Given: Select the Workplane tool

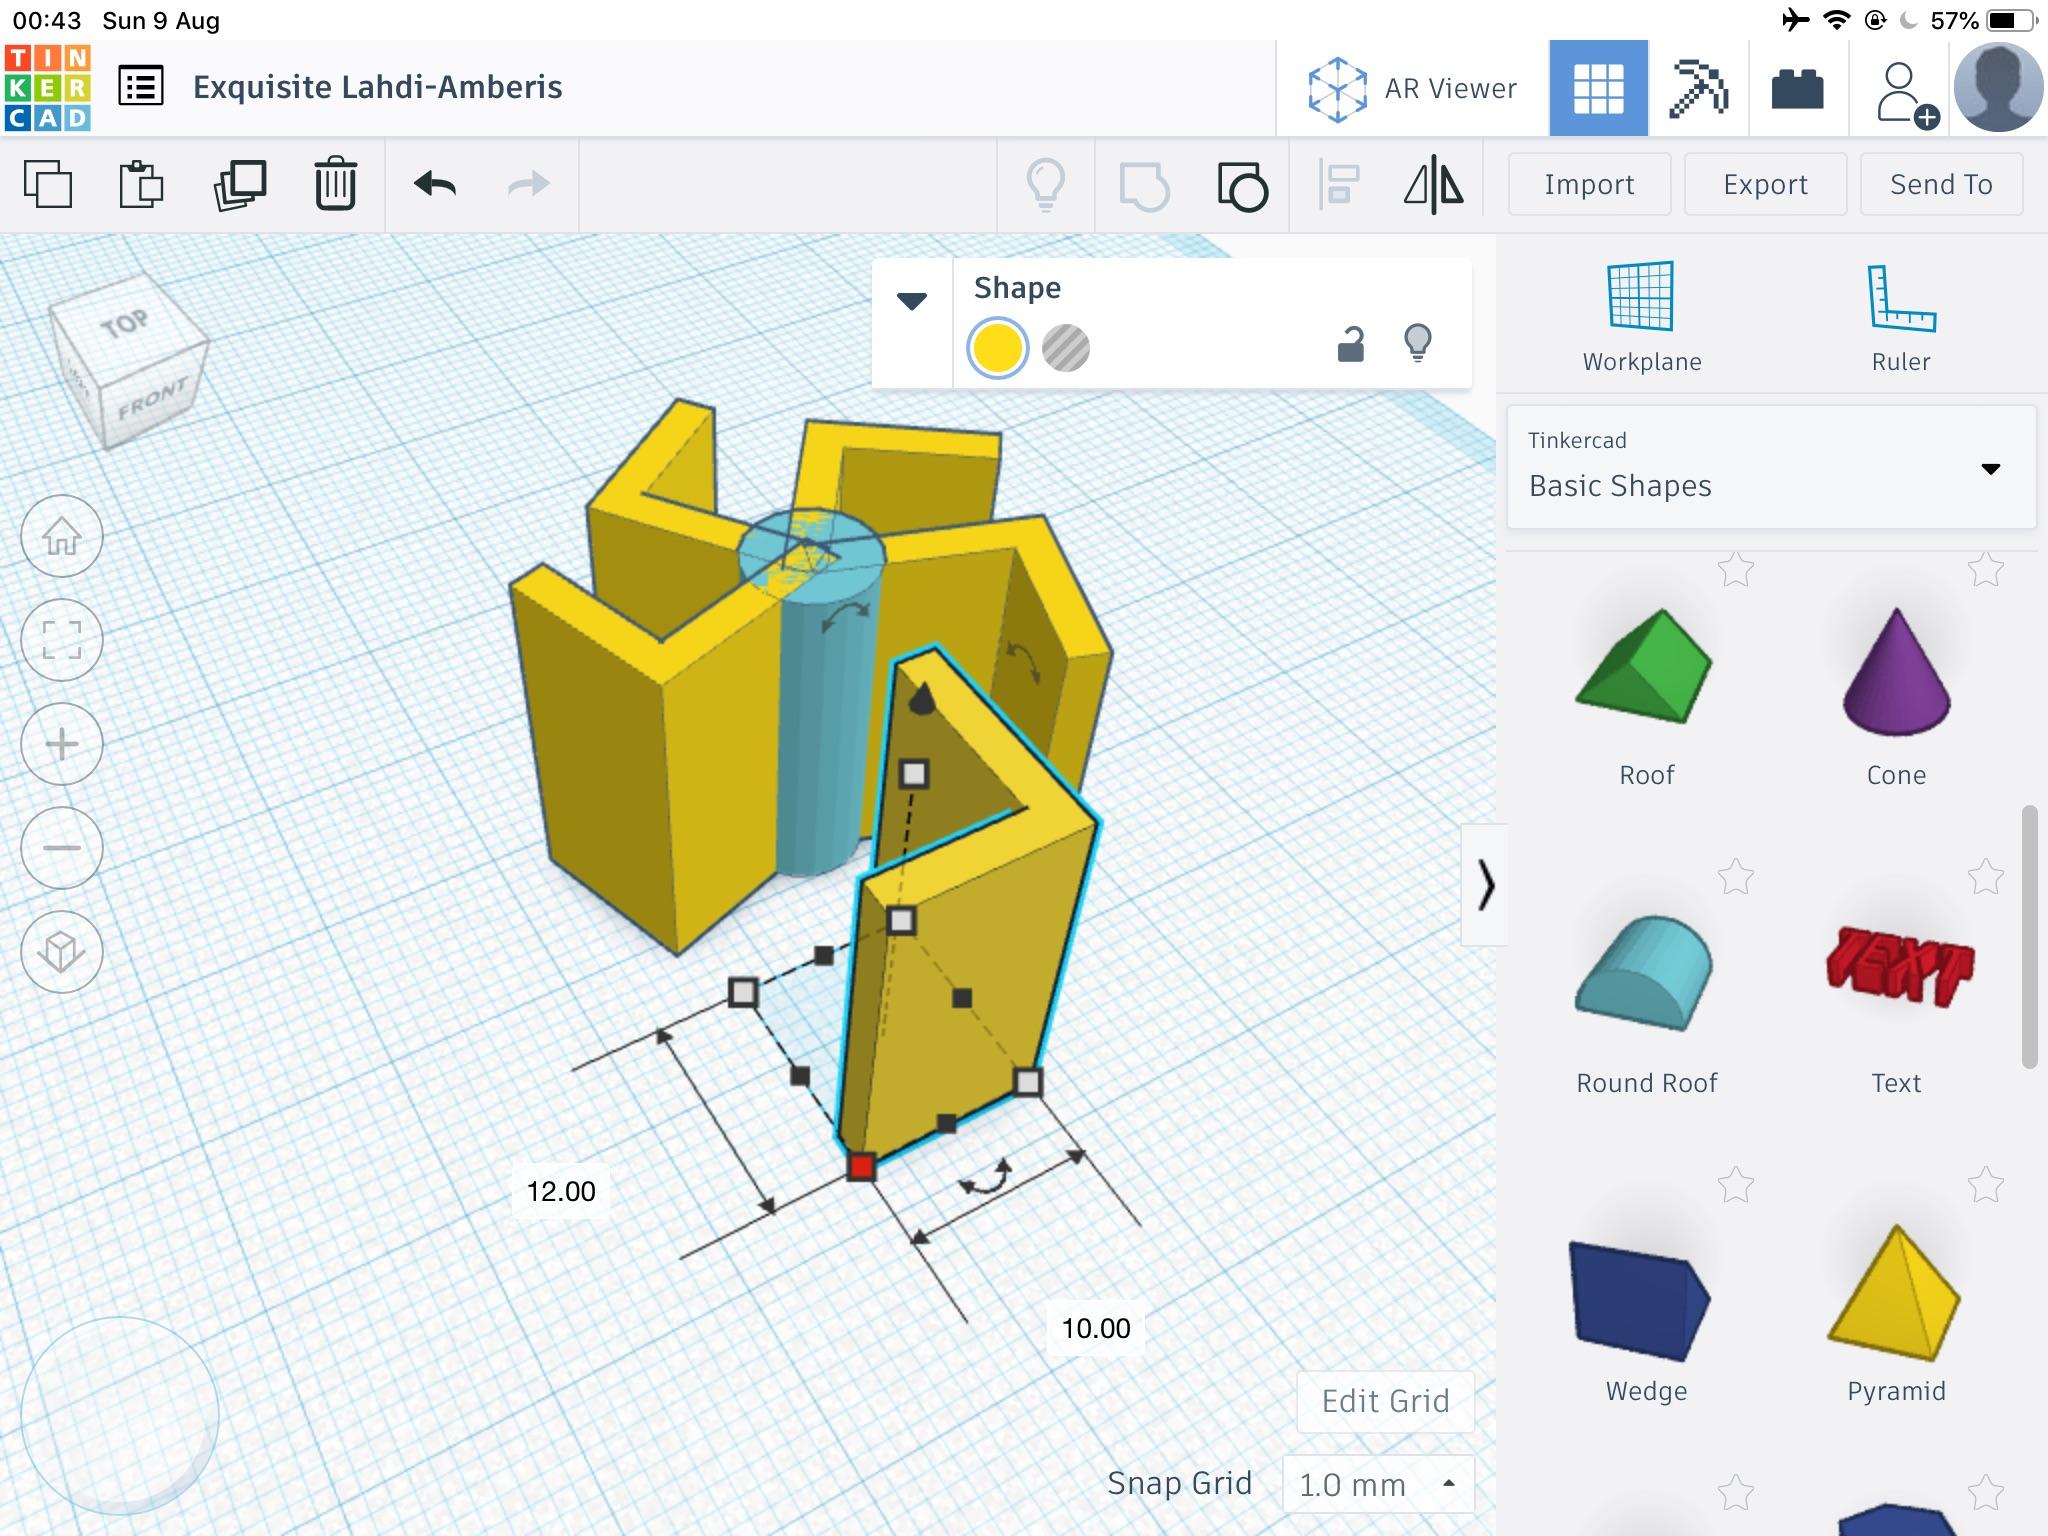Looking at the screenshot, I should point(1641,318).
